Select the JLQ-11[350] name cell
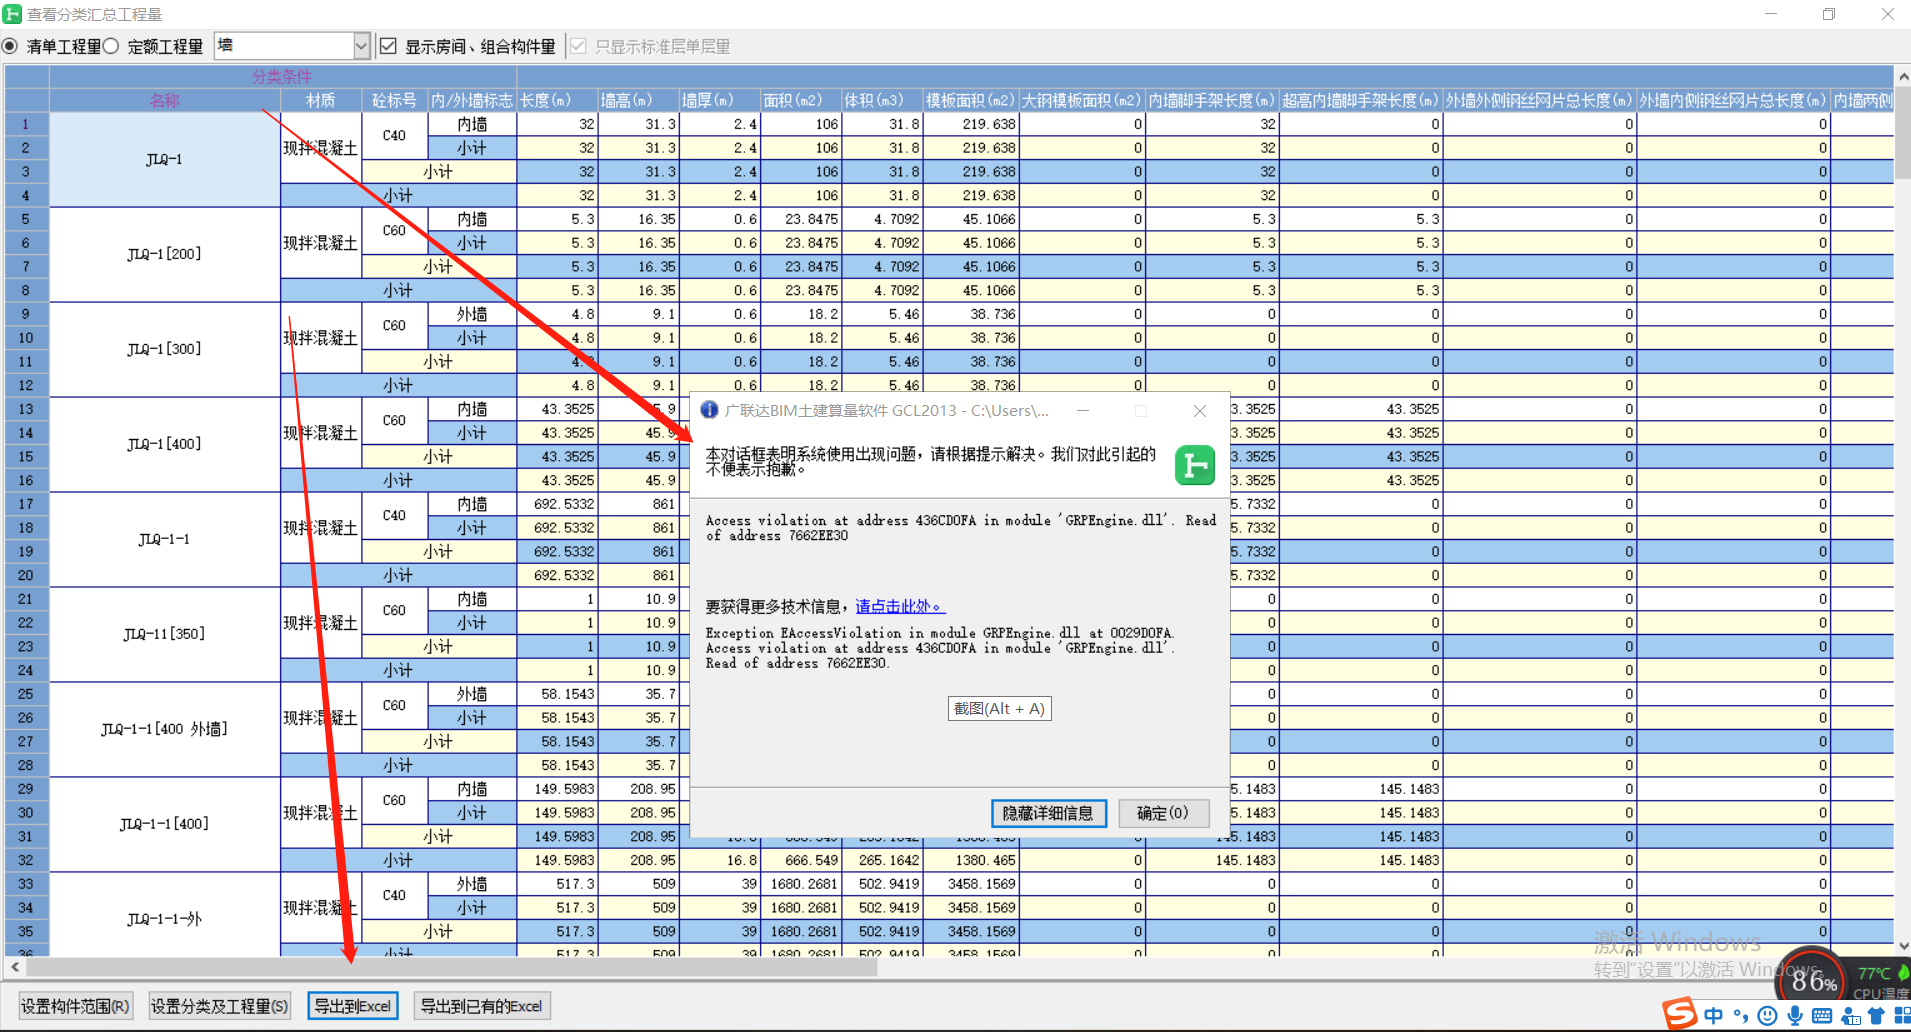 164,634
